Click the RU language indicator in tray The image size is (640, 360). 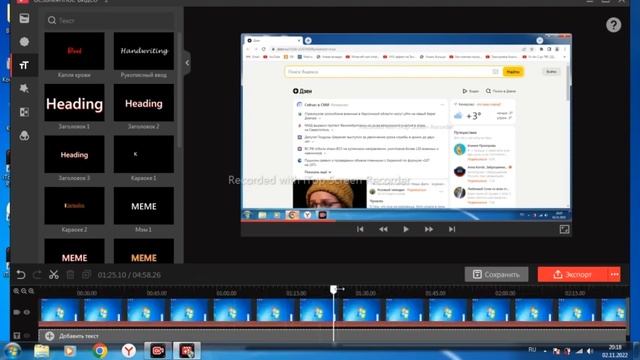(x=532, y=350)
